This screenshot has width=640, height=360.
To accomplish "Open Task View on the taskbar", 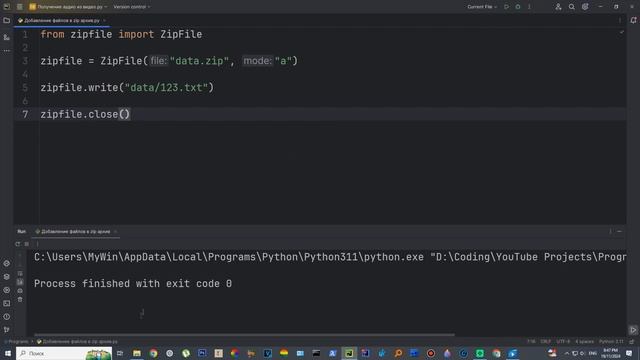I will [120, 353].
